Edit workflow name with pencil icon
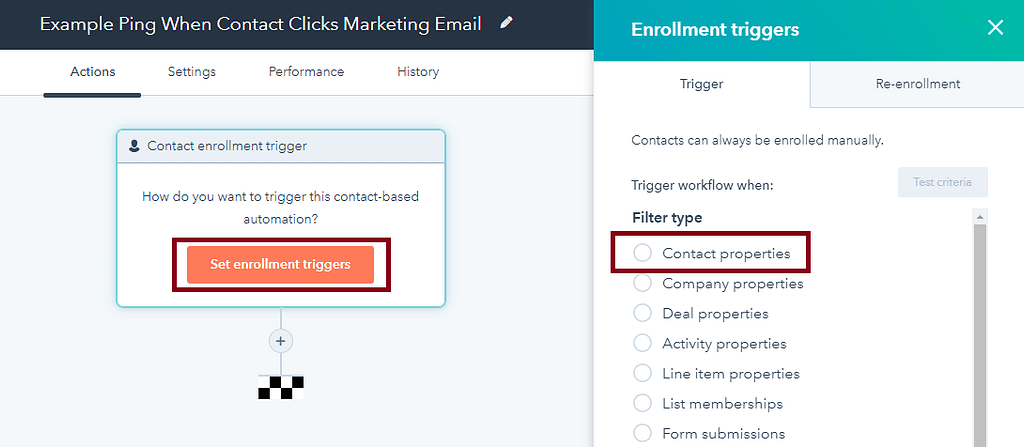1024x447 pixels. pyautogui.click(x=506, y=23)
